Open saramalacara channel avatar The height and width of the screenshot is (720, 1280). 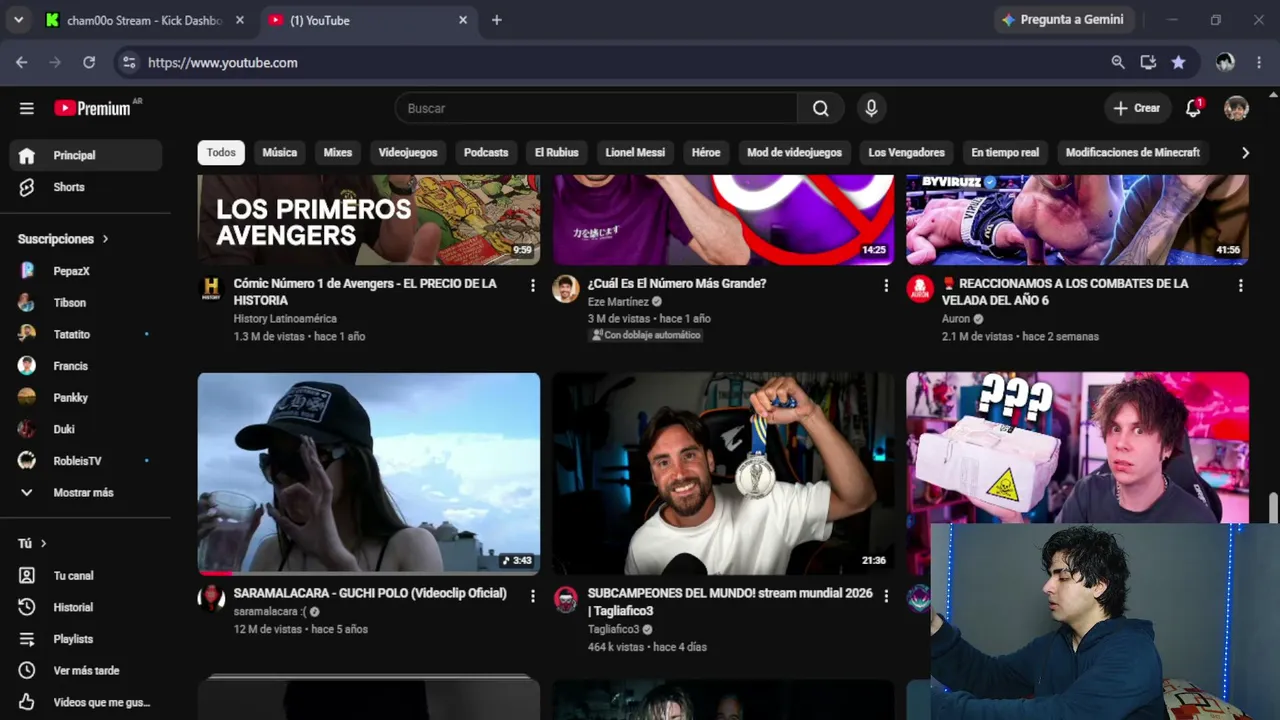(211, 599)
